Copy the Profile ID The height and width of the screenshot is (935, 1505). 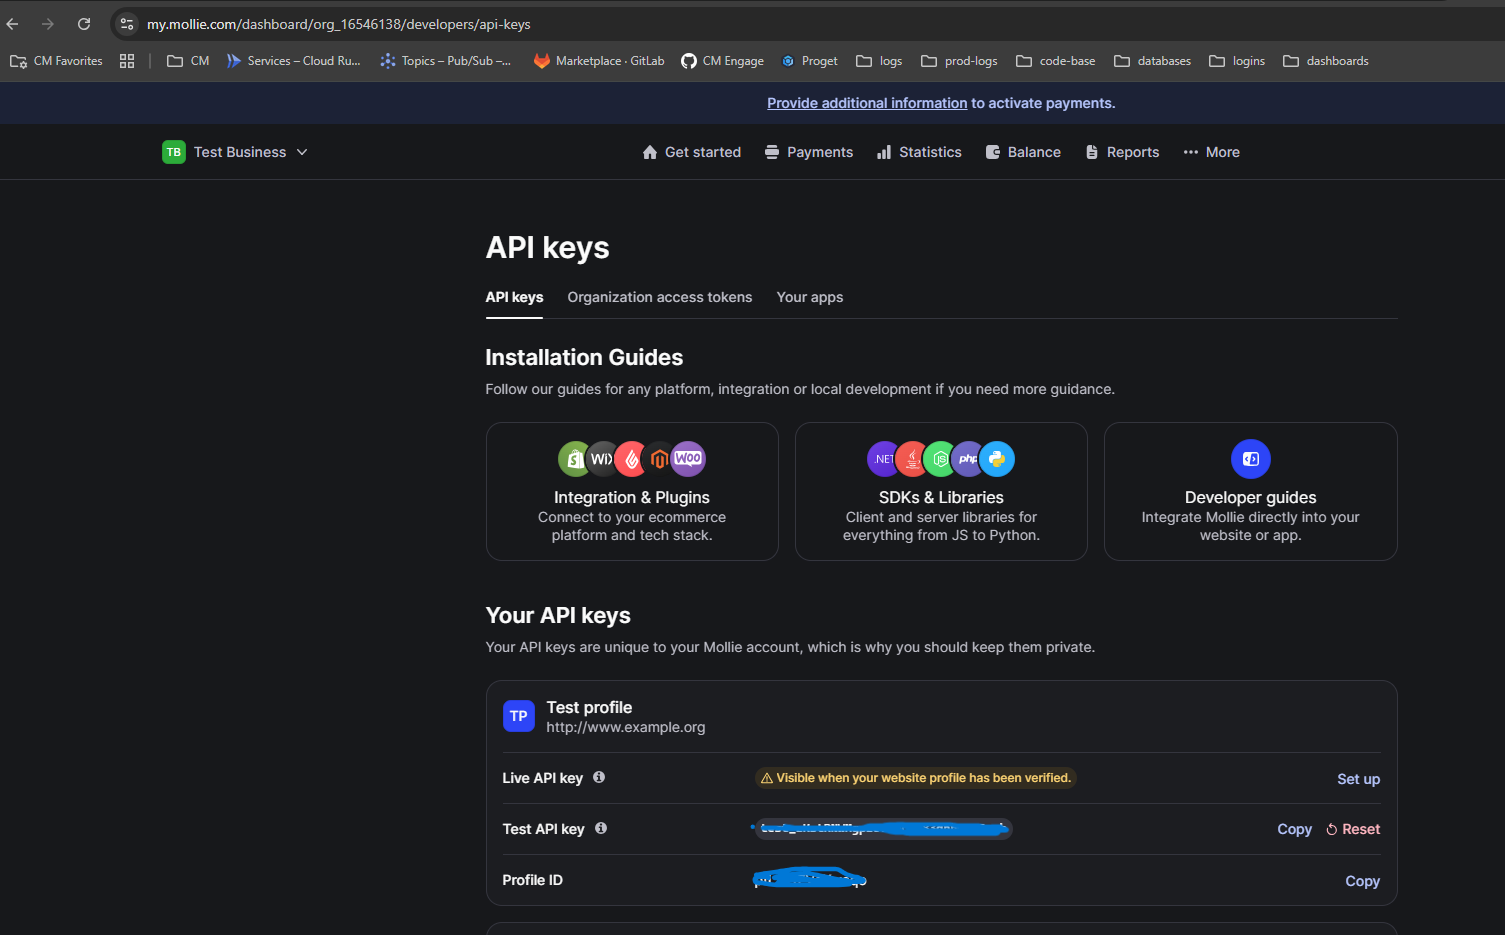coord(1363,881)
